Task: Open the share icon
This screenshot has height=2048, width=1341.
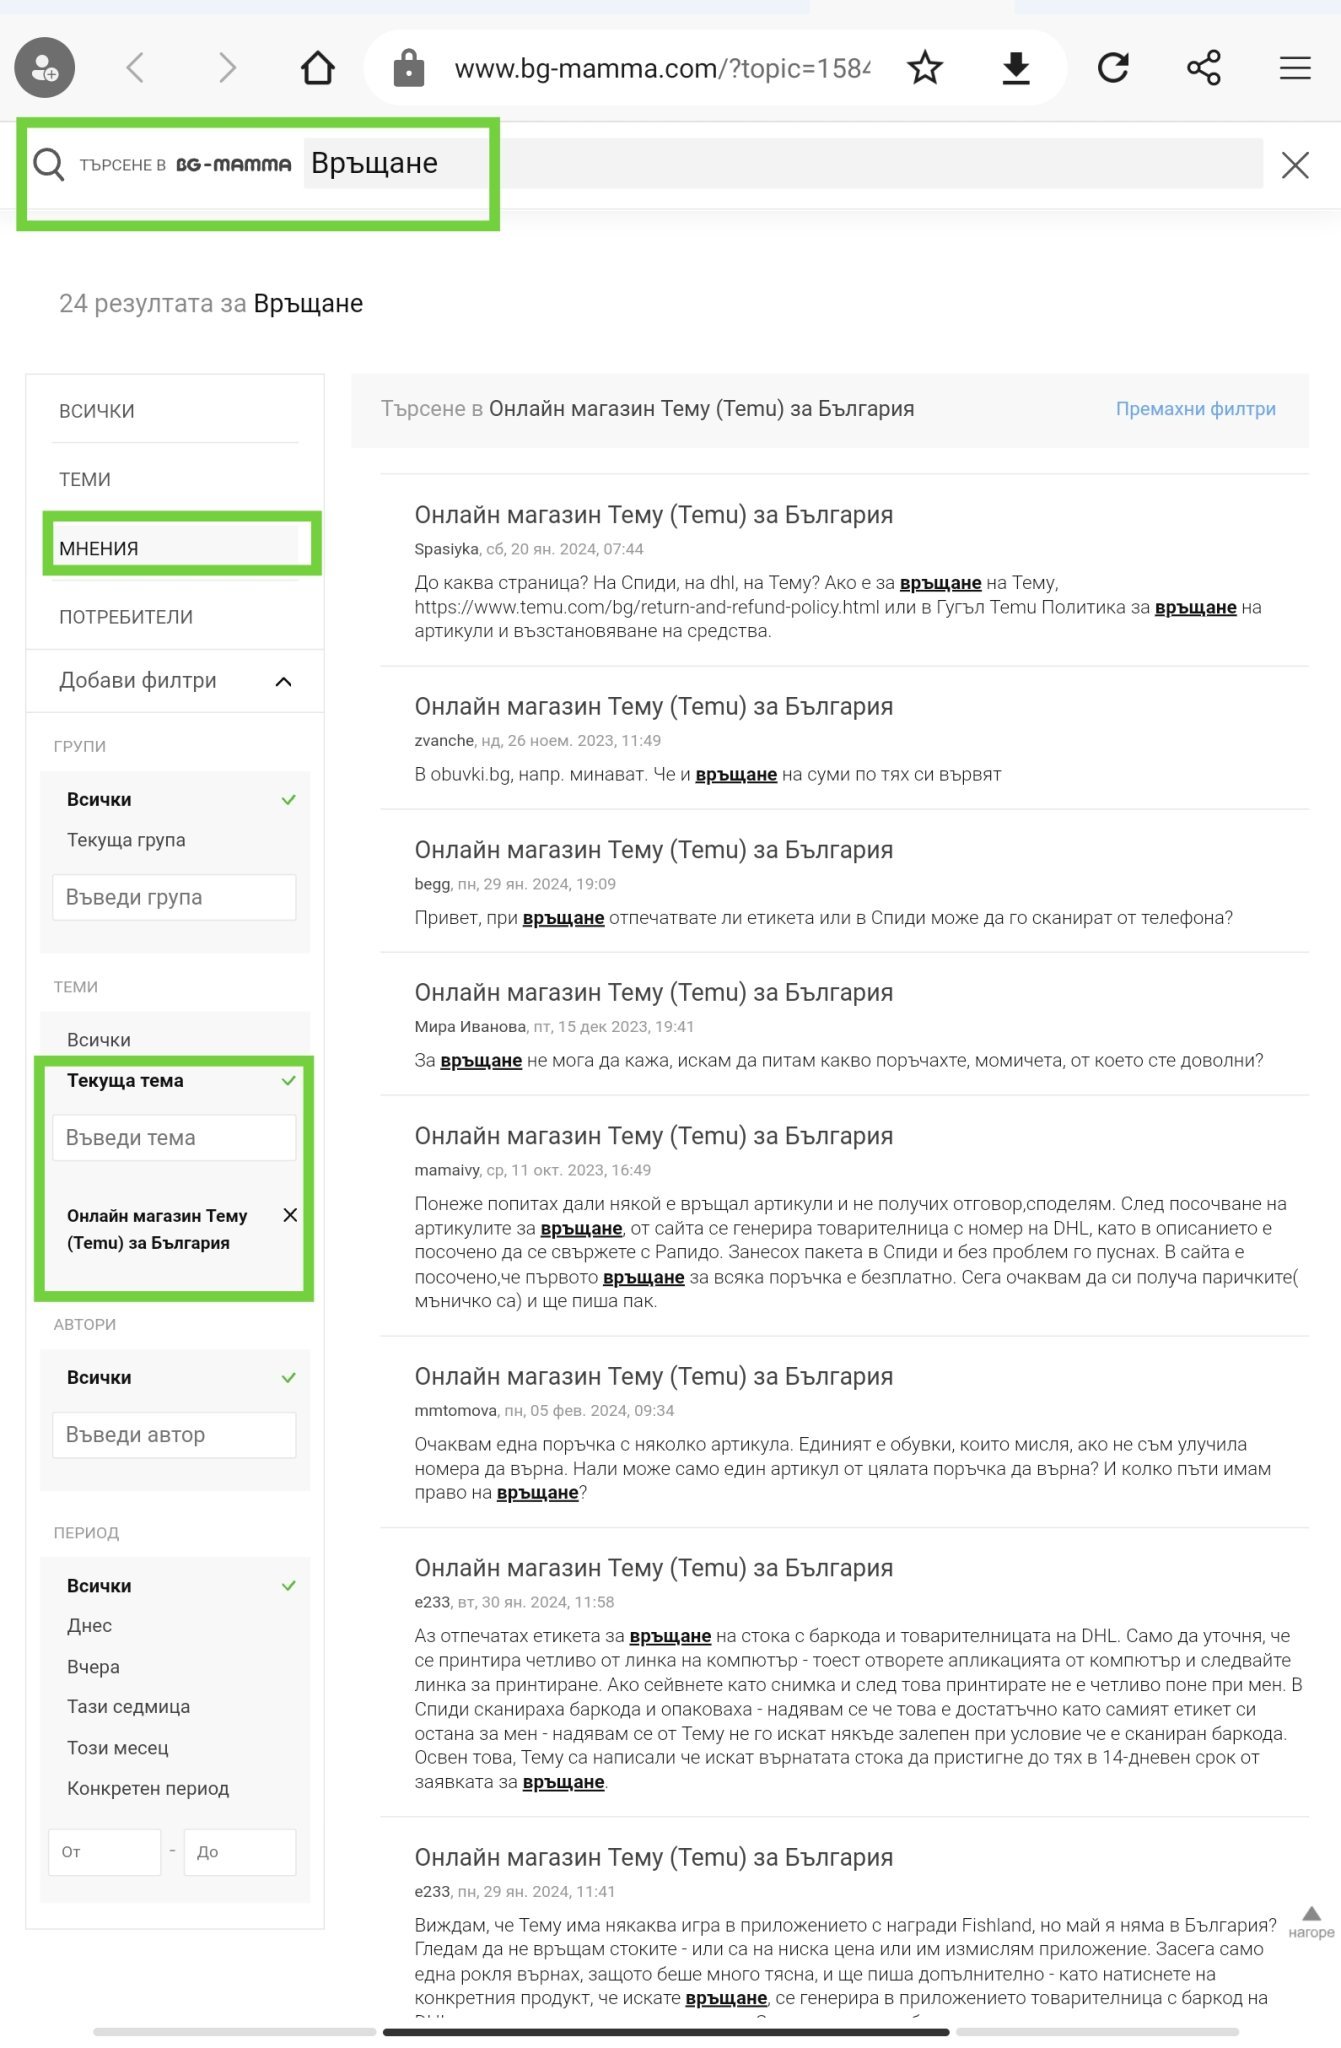Action: pyautogui.click(x=1204, y=68)
